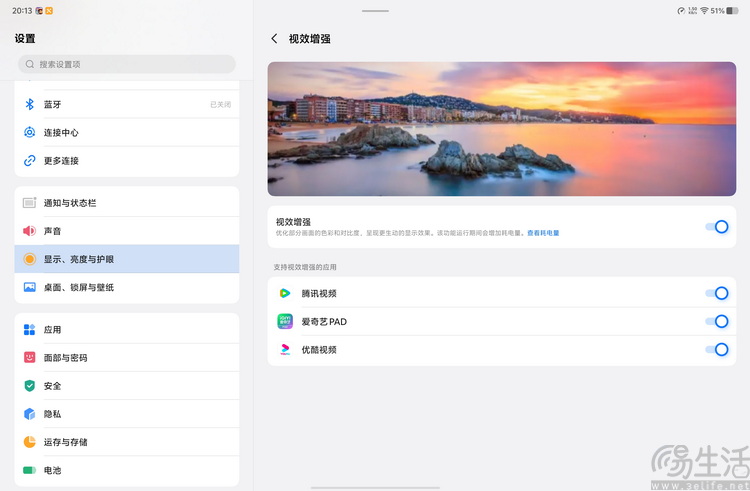Tap the 20:13 clock in status bar
This screenshot has width=750, height=491.
point(22,11)
